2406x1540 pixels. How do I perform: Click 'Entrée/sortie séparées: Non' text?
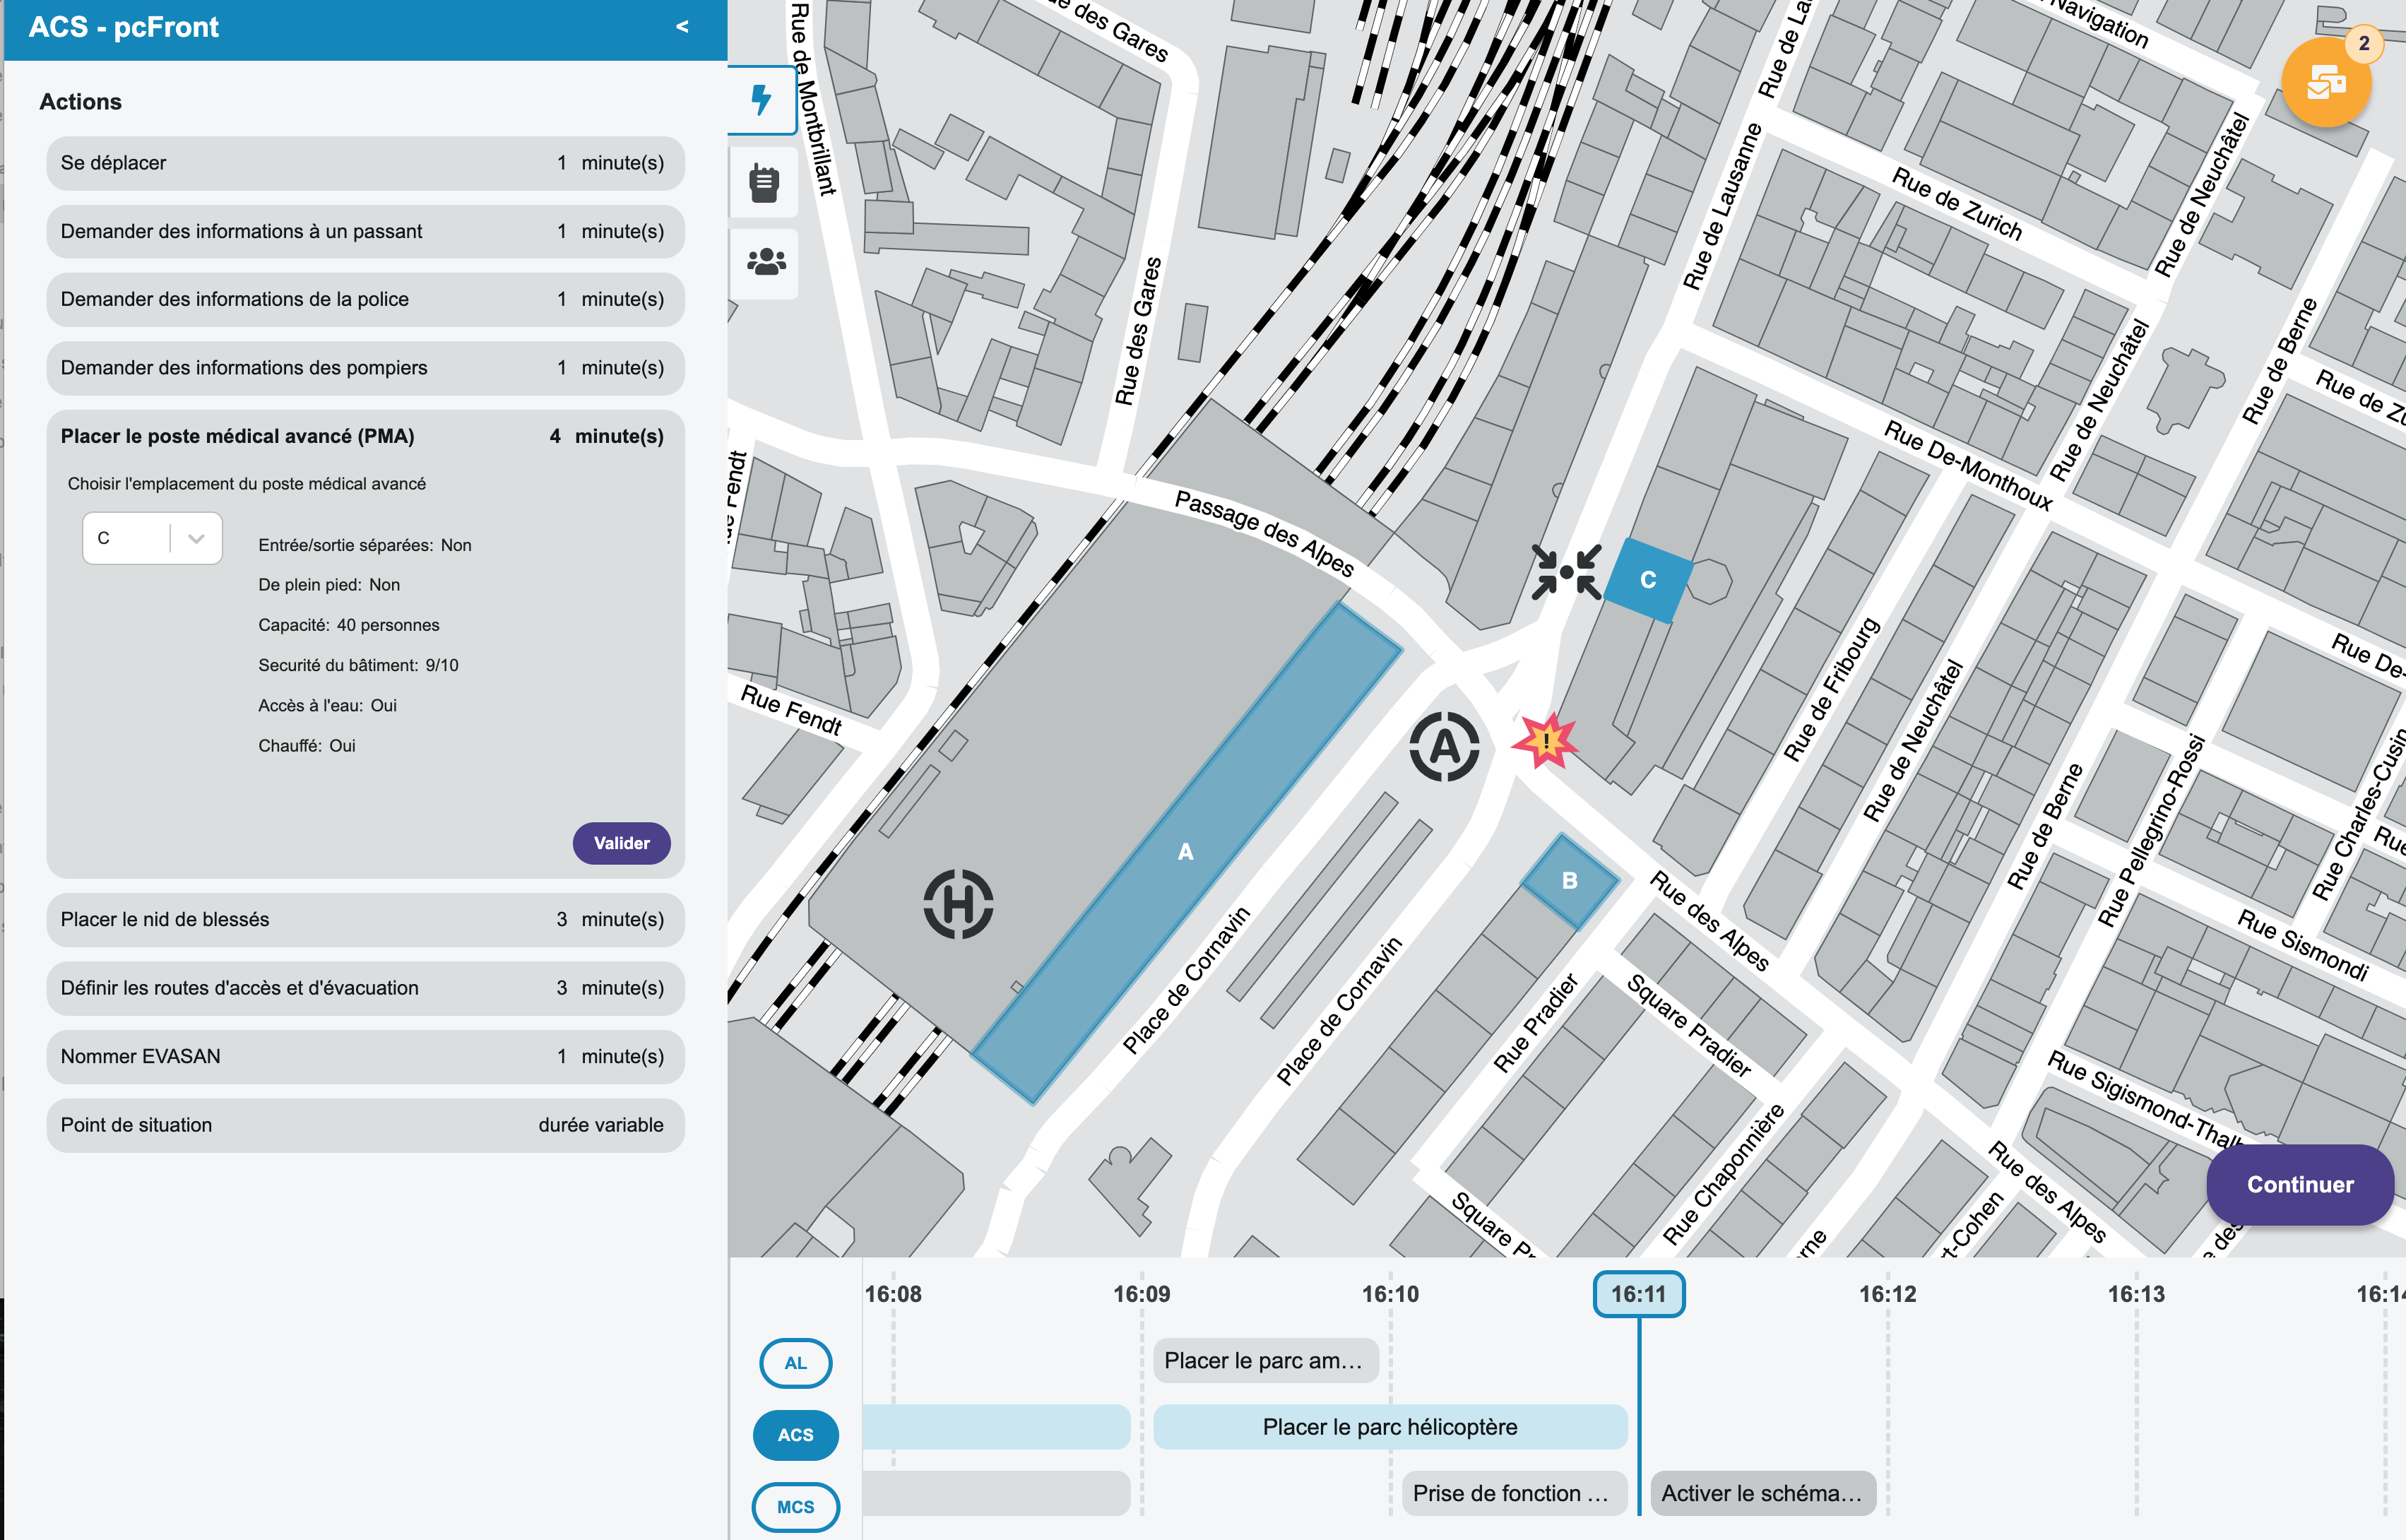[365, 545]
